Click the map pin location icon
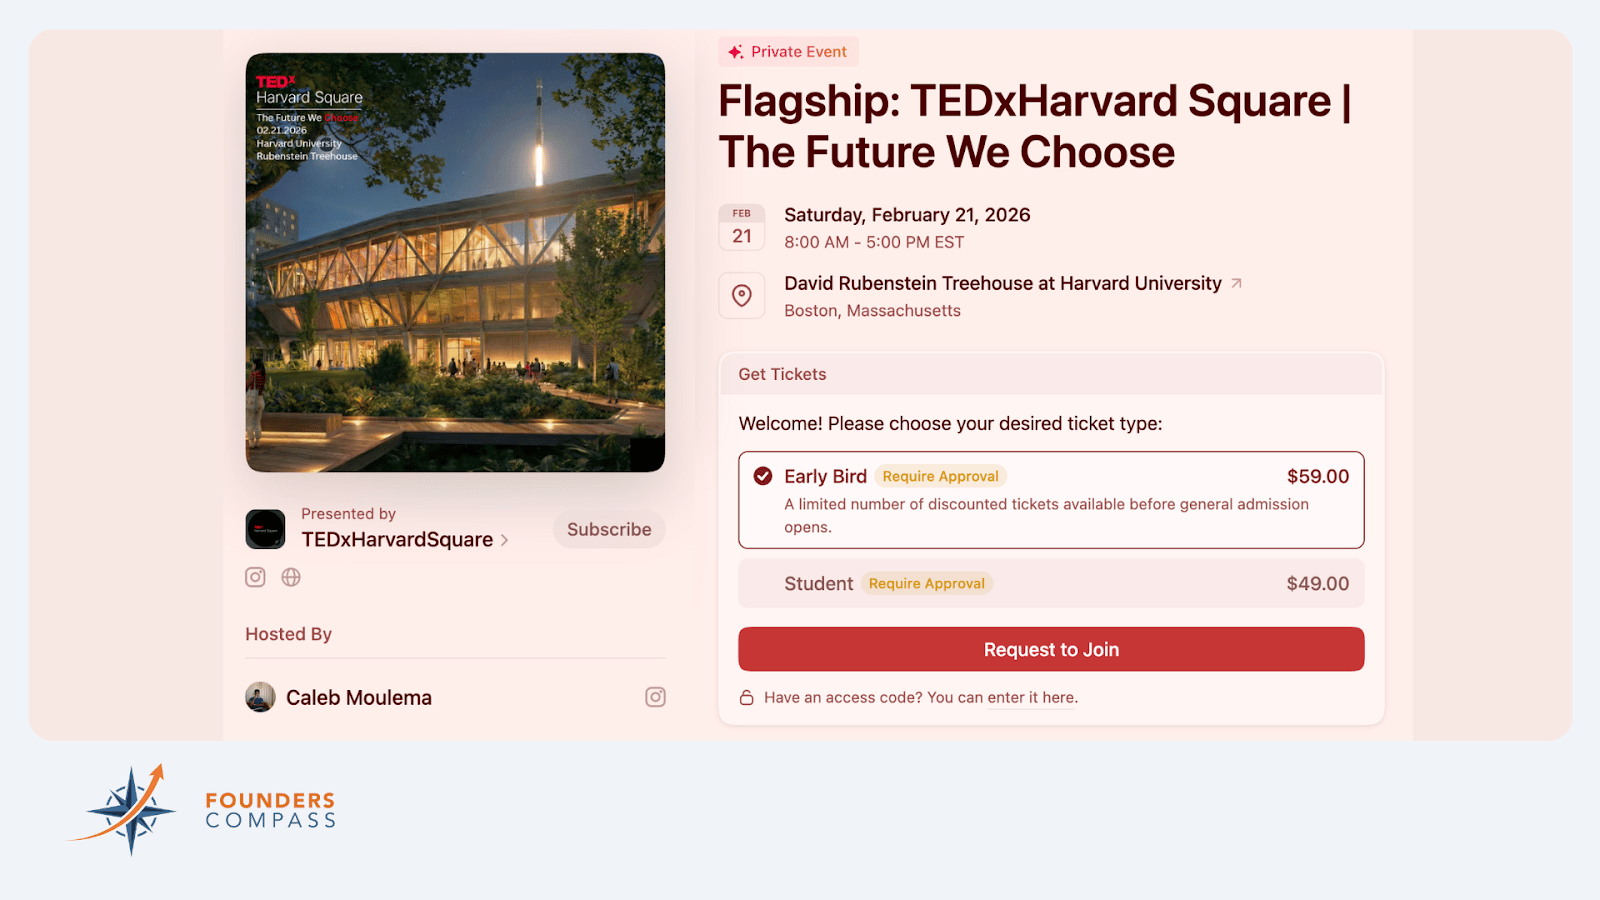This screenshot has height=900, width=1600. [x=742, y=296]
